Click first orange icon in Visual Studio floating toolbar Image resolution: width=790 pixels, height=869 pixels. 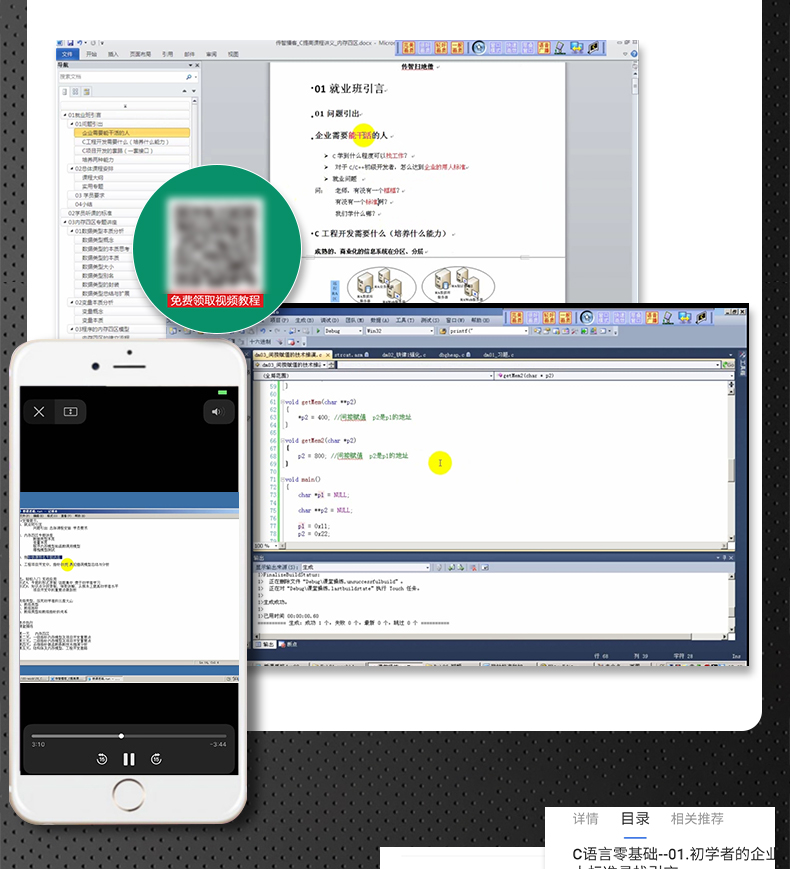click(x=517, y=318)
